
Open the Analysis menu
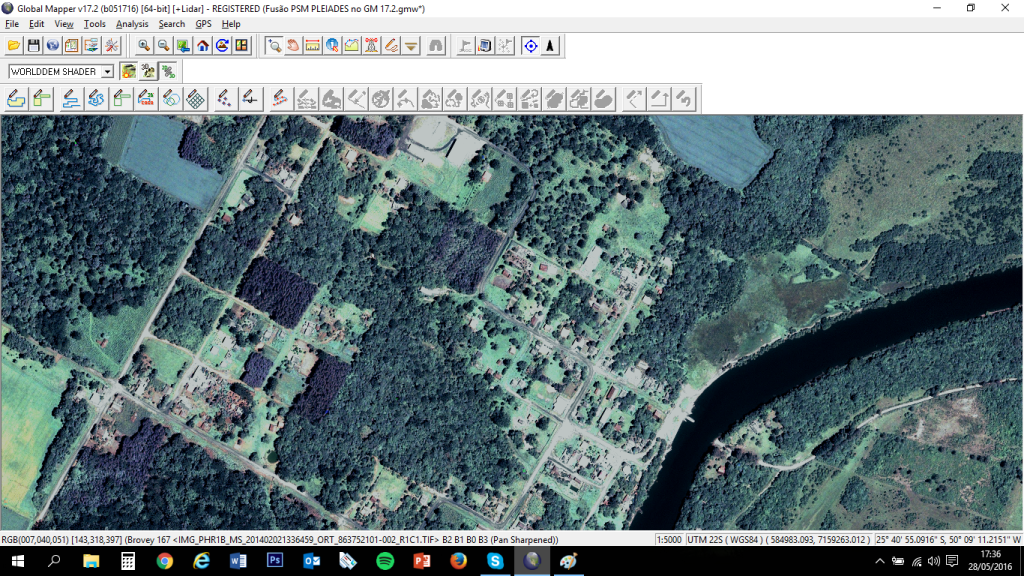pos(132,24)
